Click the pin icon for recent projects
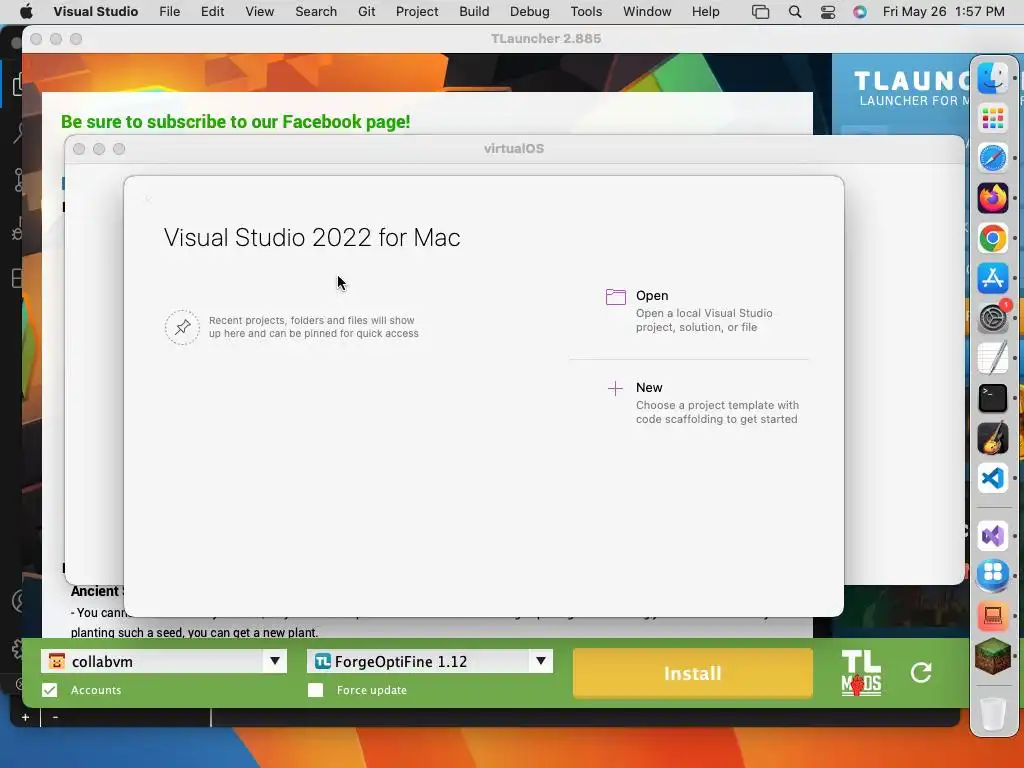Screen dimensions: 1024x768 tap(182, 327)
